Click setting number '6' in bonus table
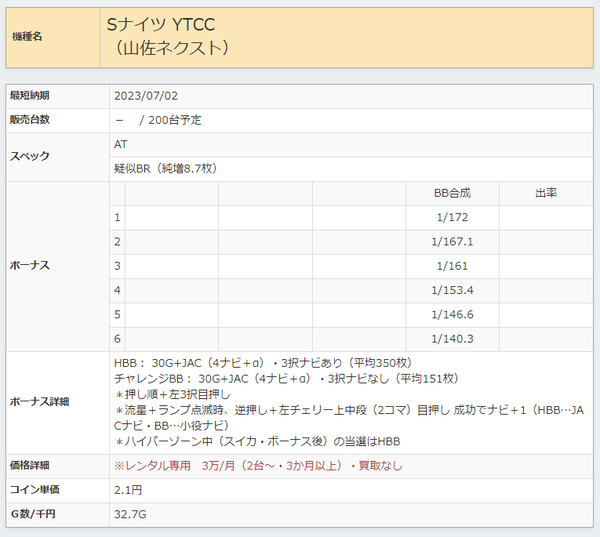600x537 pixels. [117, 339]
